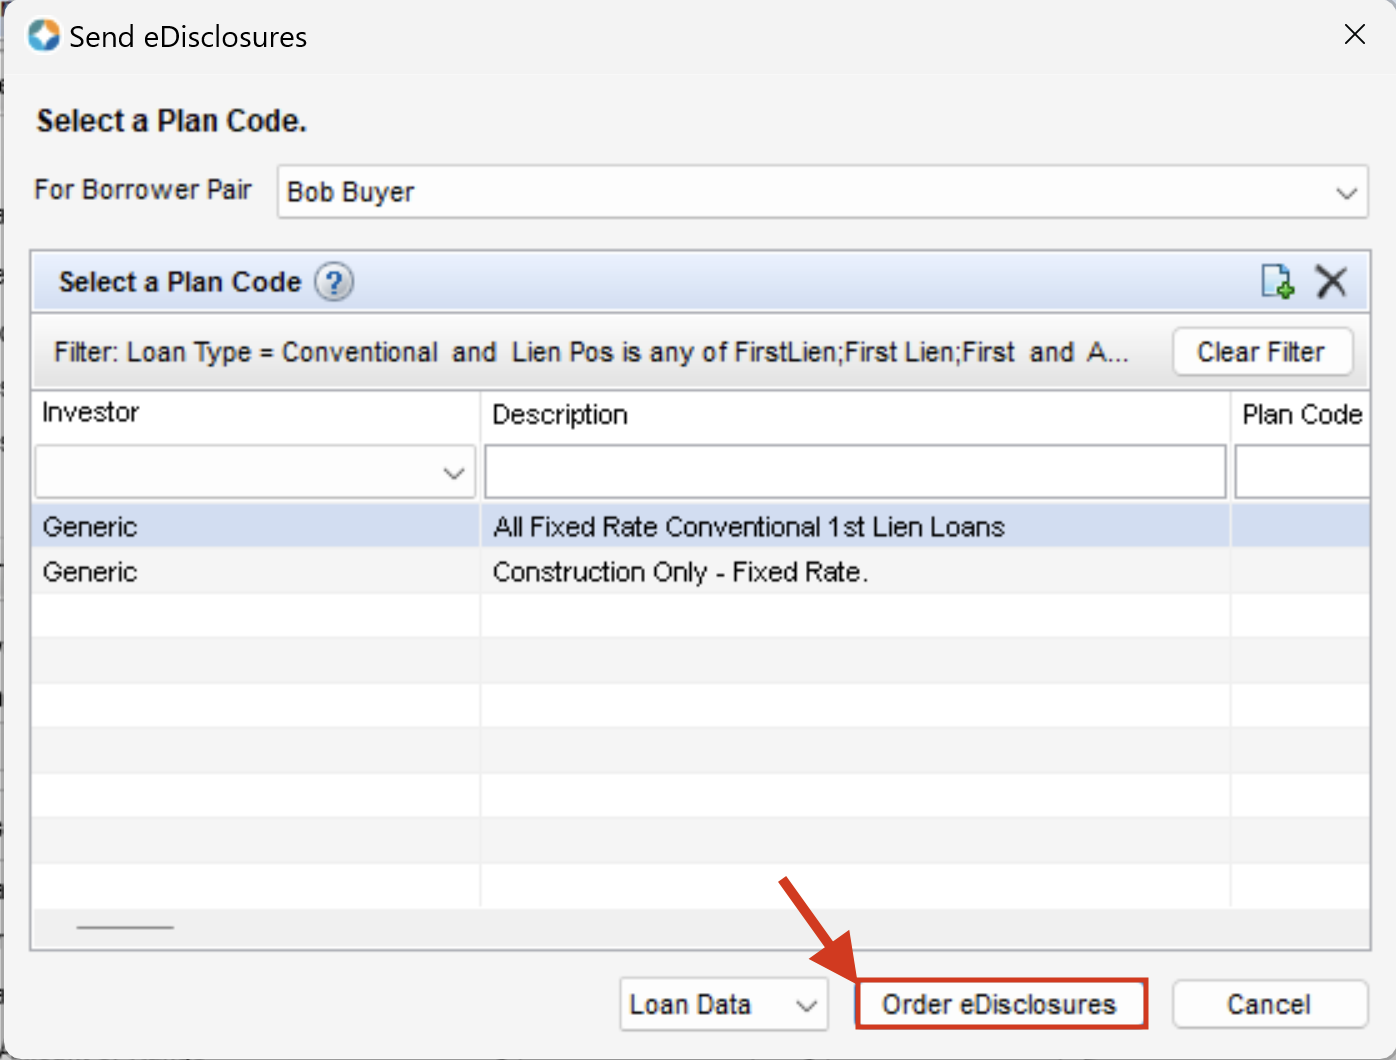Sort by the Investor column header

(255, 413)
